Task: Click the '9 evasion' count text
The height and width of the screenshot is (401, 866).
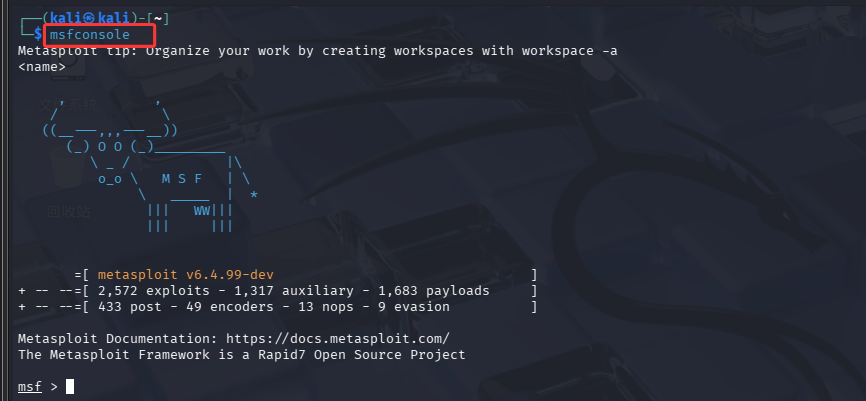Action: [414, 307]
